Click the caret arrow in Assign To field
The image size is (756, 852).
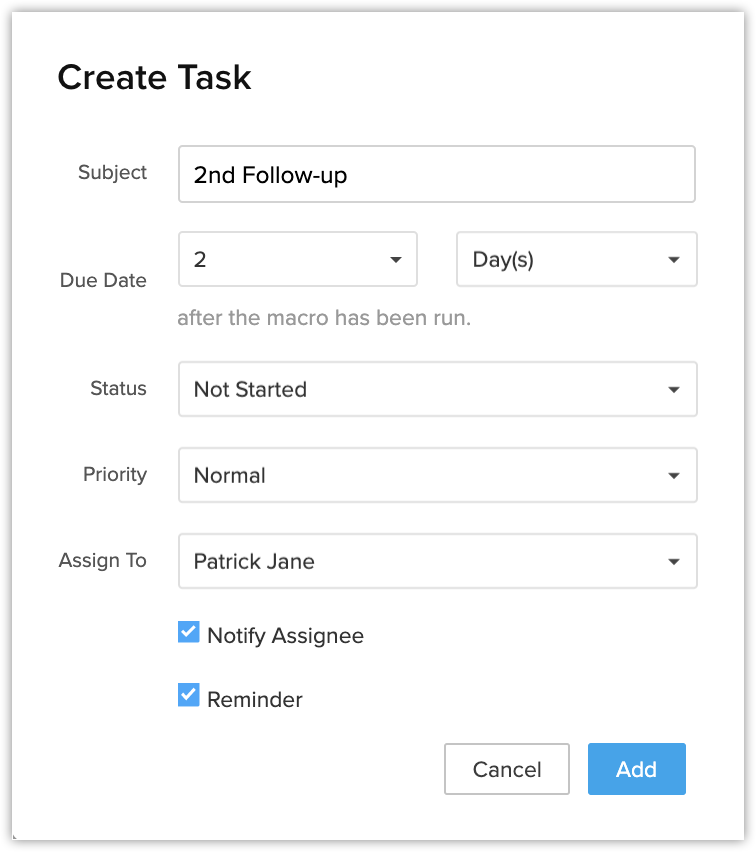(674, 562)
